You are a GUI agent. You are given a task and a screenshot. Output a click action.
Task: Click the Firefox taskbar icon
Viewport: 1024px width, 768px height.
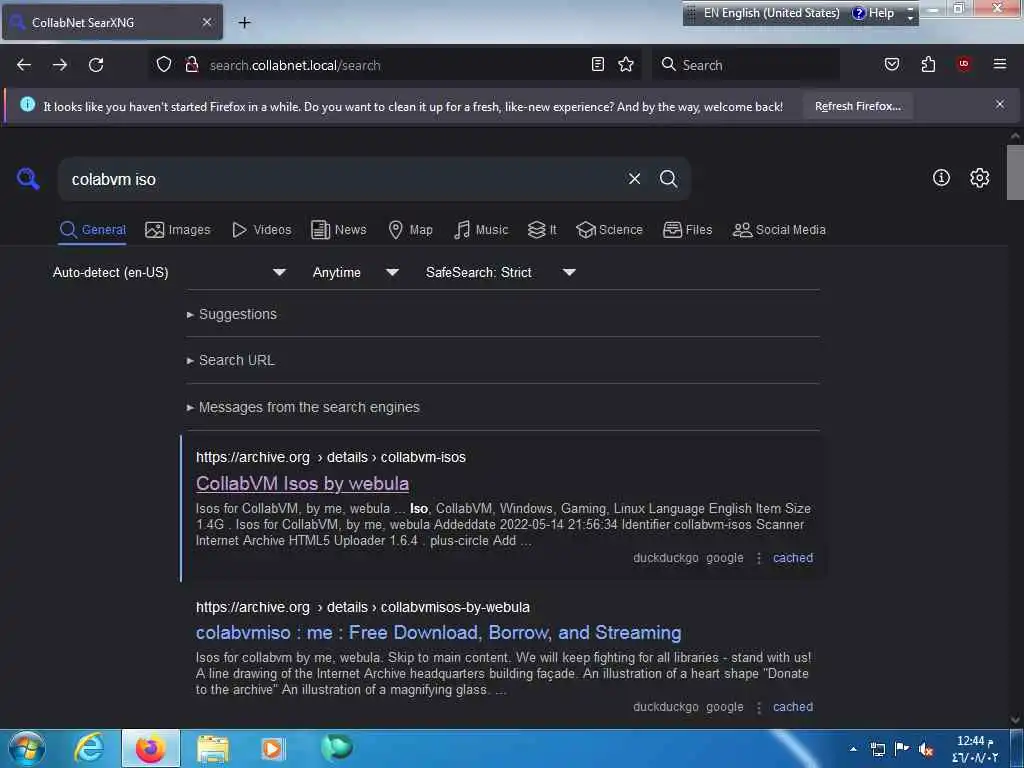tap(150, 748)
